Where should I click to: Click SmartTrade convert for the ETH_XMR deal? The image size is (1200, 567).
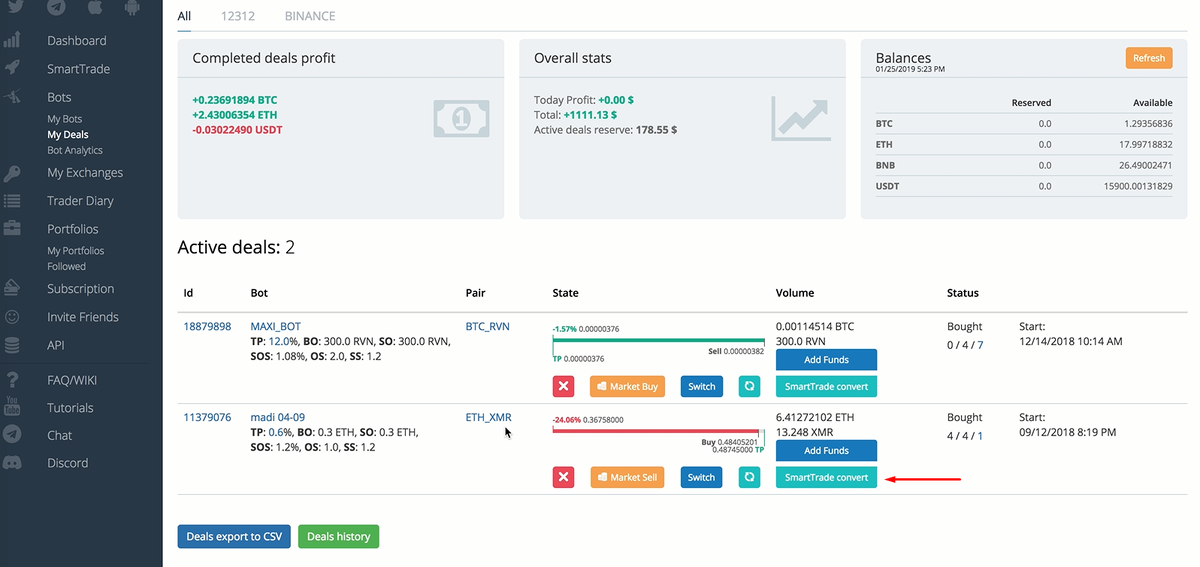tap(826, 477)
